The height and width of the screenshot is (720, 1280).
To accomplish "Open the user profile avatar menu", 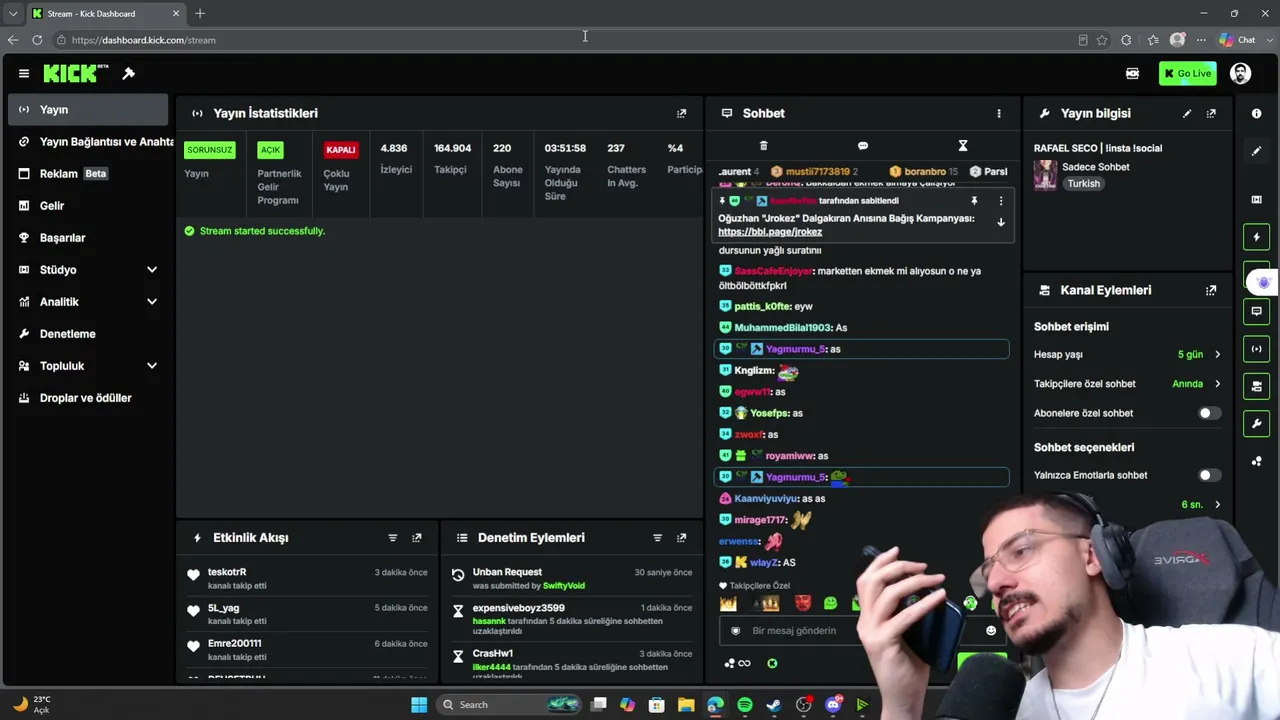I will pos(1240,73).
